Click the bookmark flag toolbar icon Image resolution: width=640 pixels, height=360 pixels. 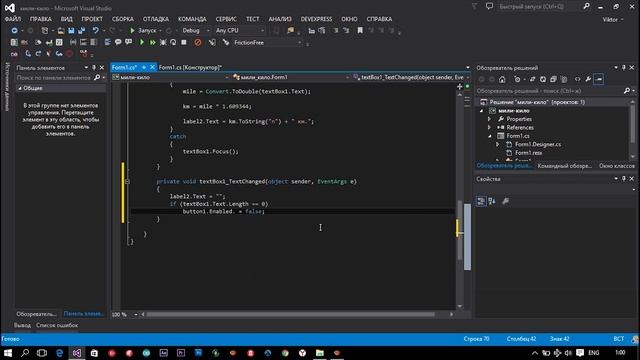[x=360, y=31]
